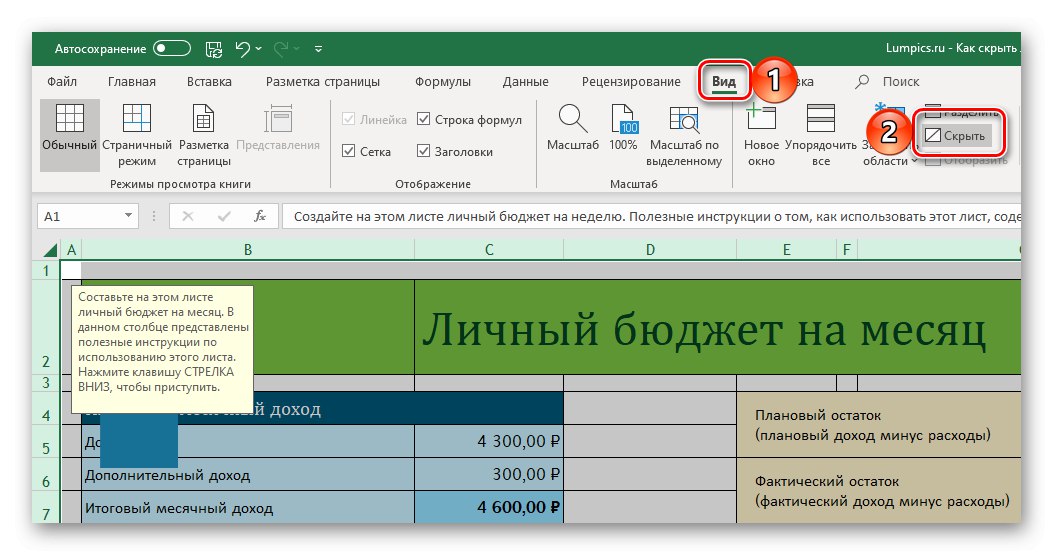Click the cell with 4 600,00 ₽
Image resolution: width=1053 pixels, height=555 pixels.
489,507
